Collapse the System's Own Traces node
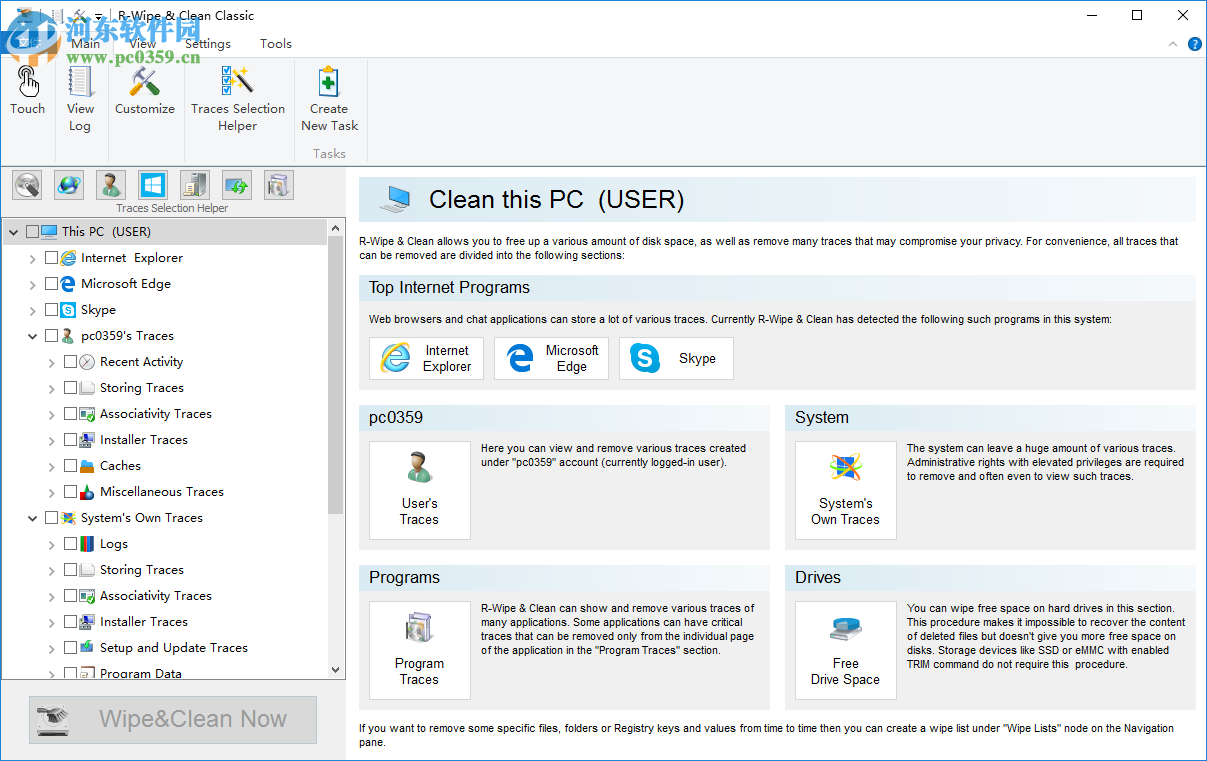Image resolution: width=1207 pixels, height=761 pixels. [x=33, y=518]
